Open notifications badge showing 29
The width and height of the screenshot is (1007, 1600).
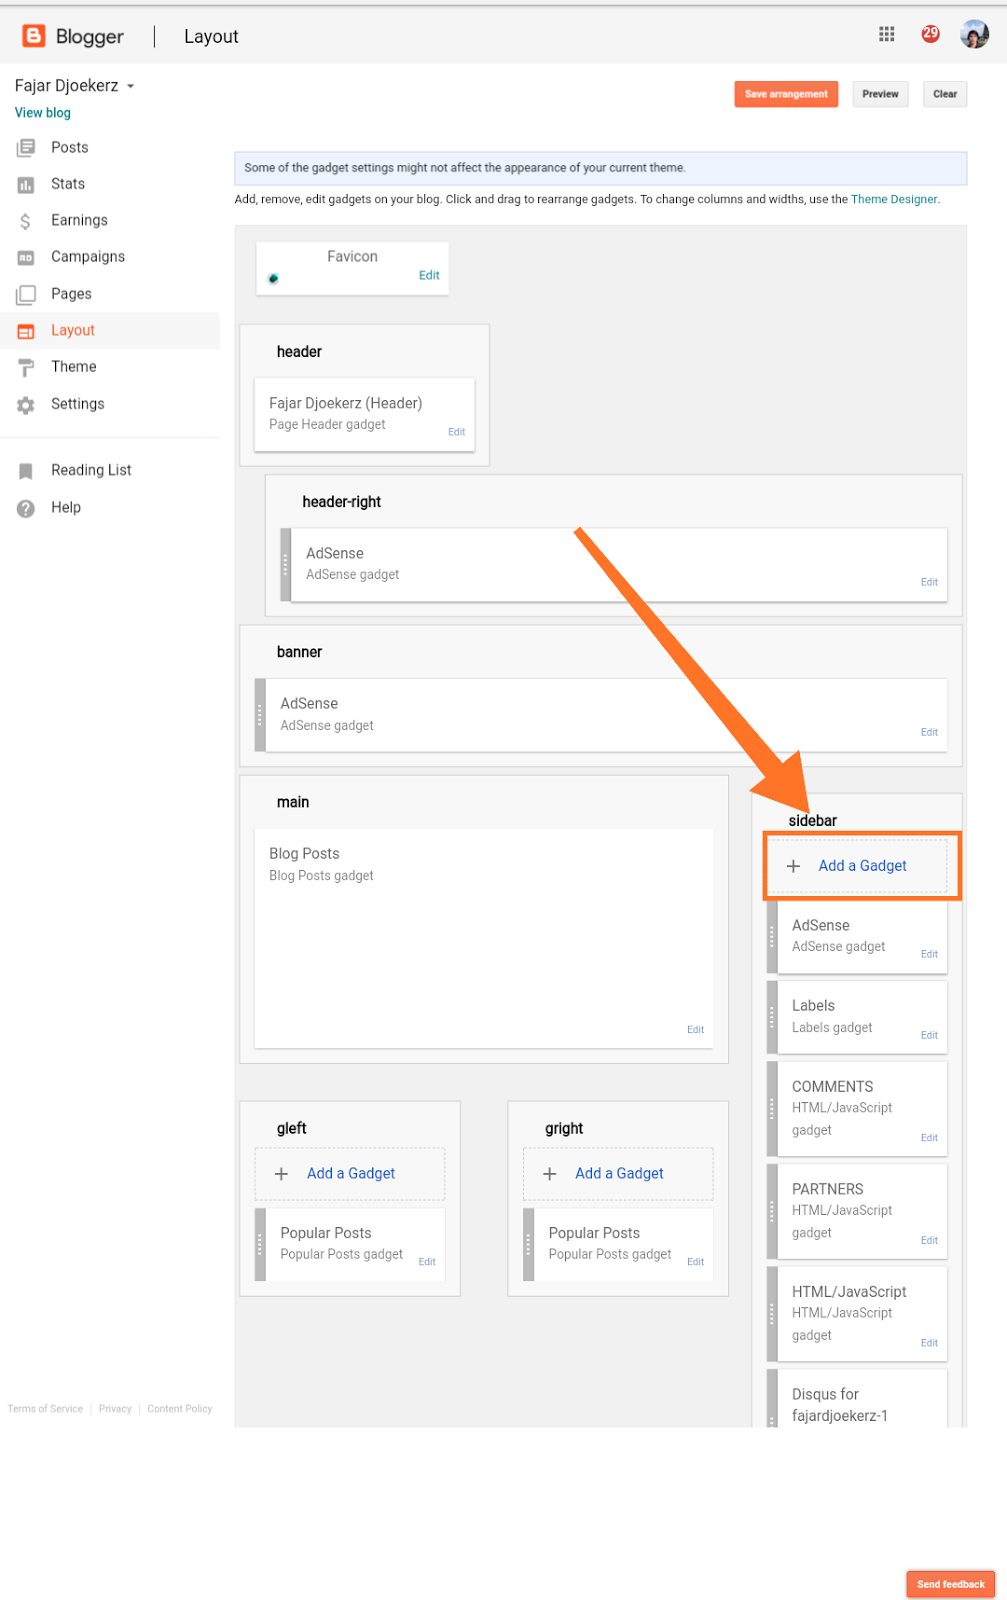coord(930,34)
